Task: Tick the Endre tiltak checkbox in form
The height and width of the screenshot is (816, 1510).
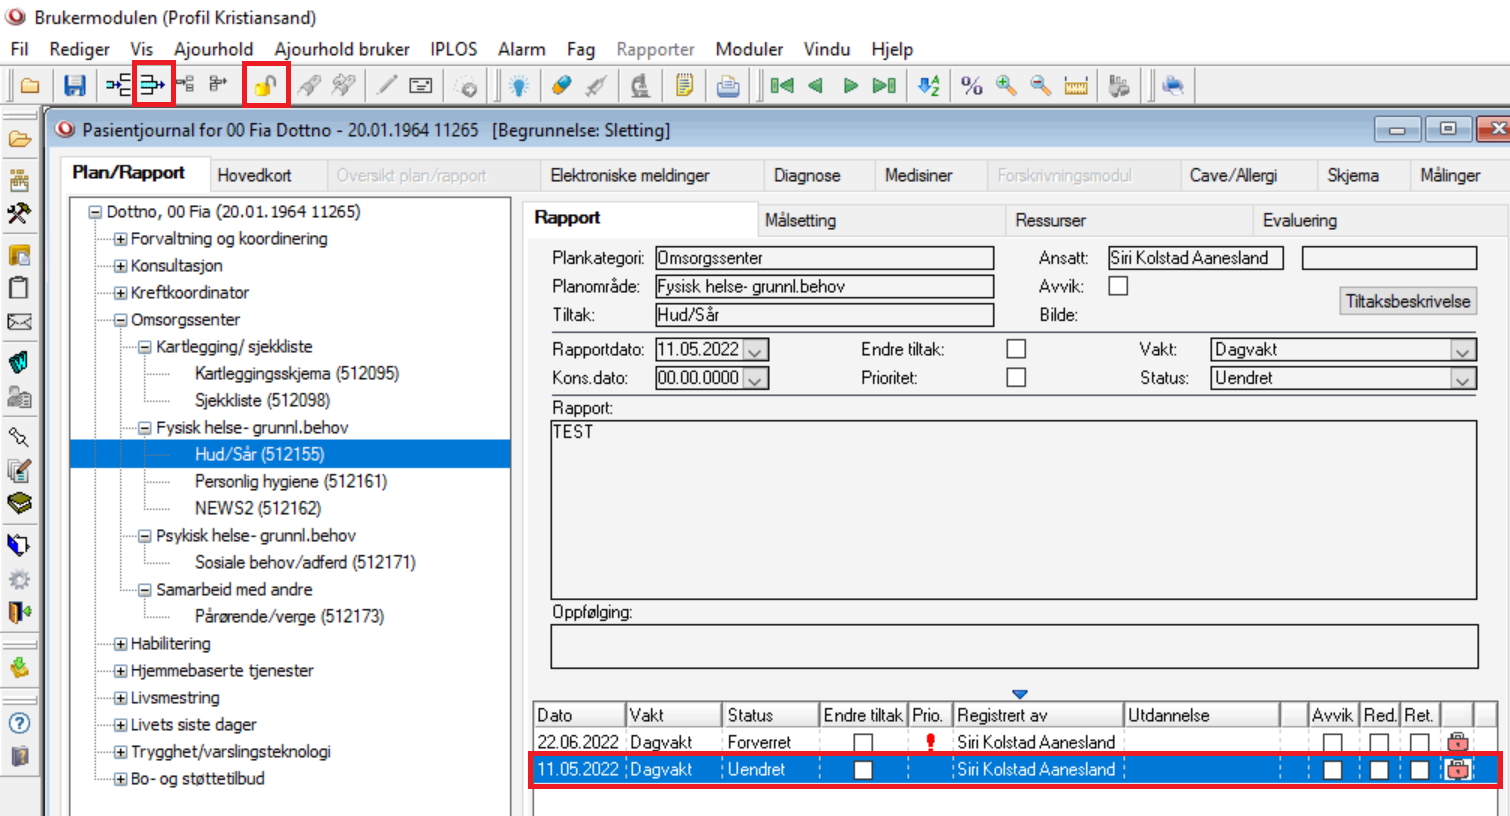Action: (1016, 349)
